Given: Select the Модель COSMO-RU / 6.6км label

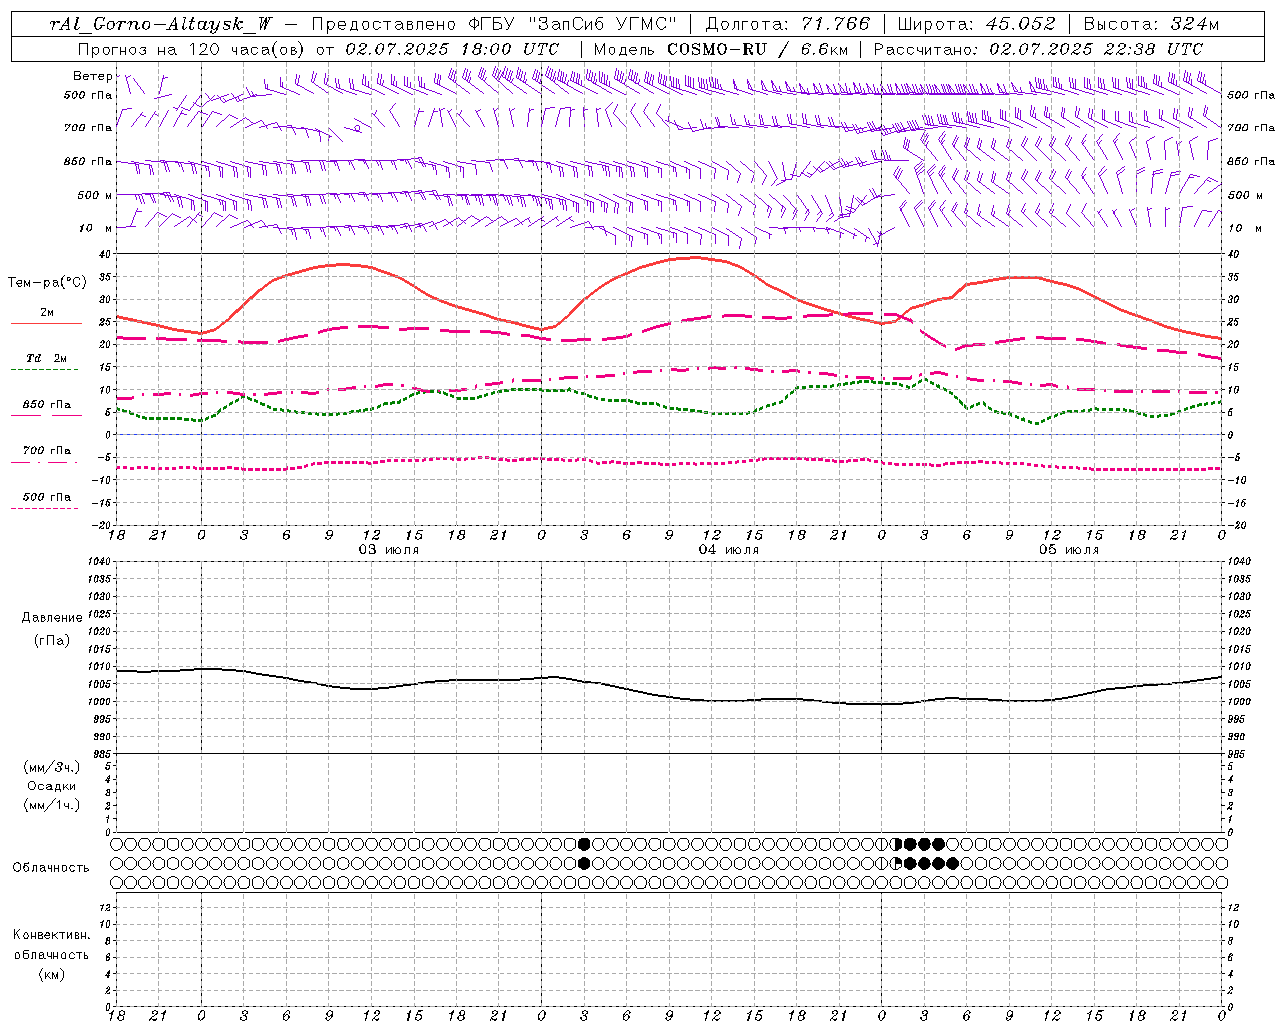Looking at the screenshot, I should click(x=720, y=49).
